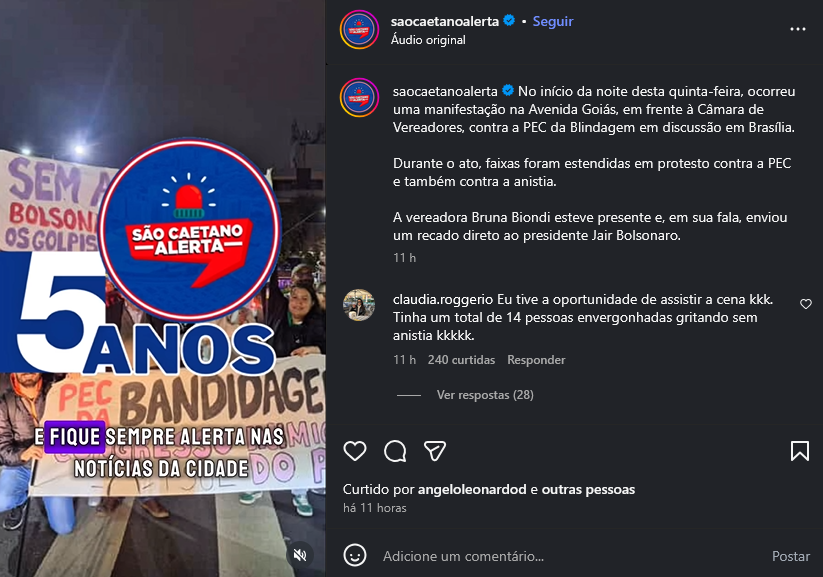Click the Postar button
This screenshot has height=577, width=823.
tap(790, 556)
